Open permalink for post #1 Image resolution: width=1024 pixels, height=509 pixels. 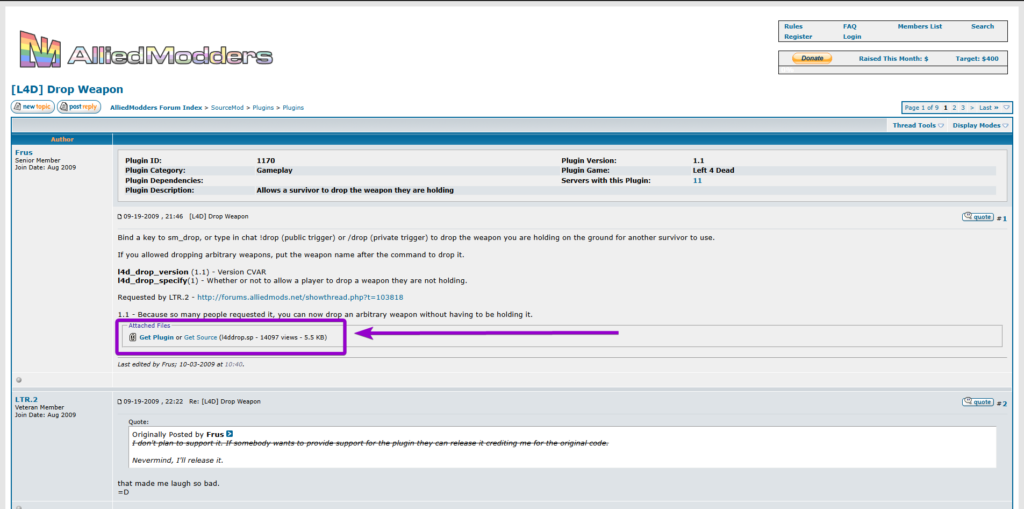click(x=1004, y=218)
